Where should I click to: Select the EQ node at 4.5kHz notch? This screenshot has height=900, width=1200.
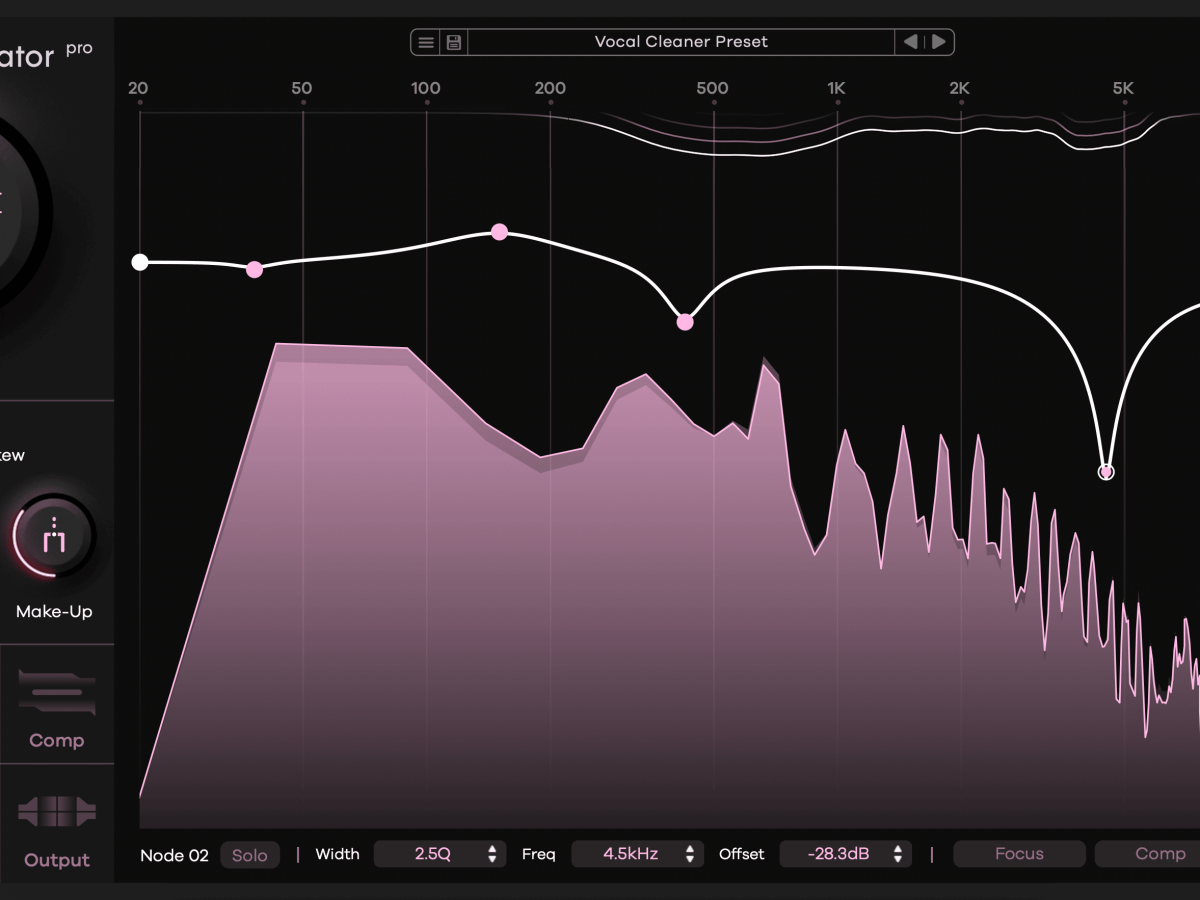1106,472
